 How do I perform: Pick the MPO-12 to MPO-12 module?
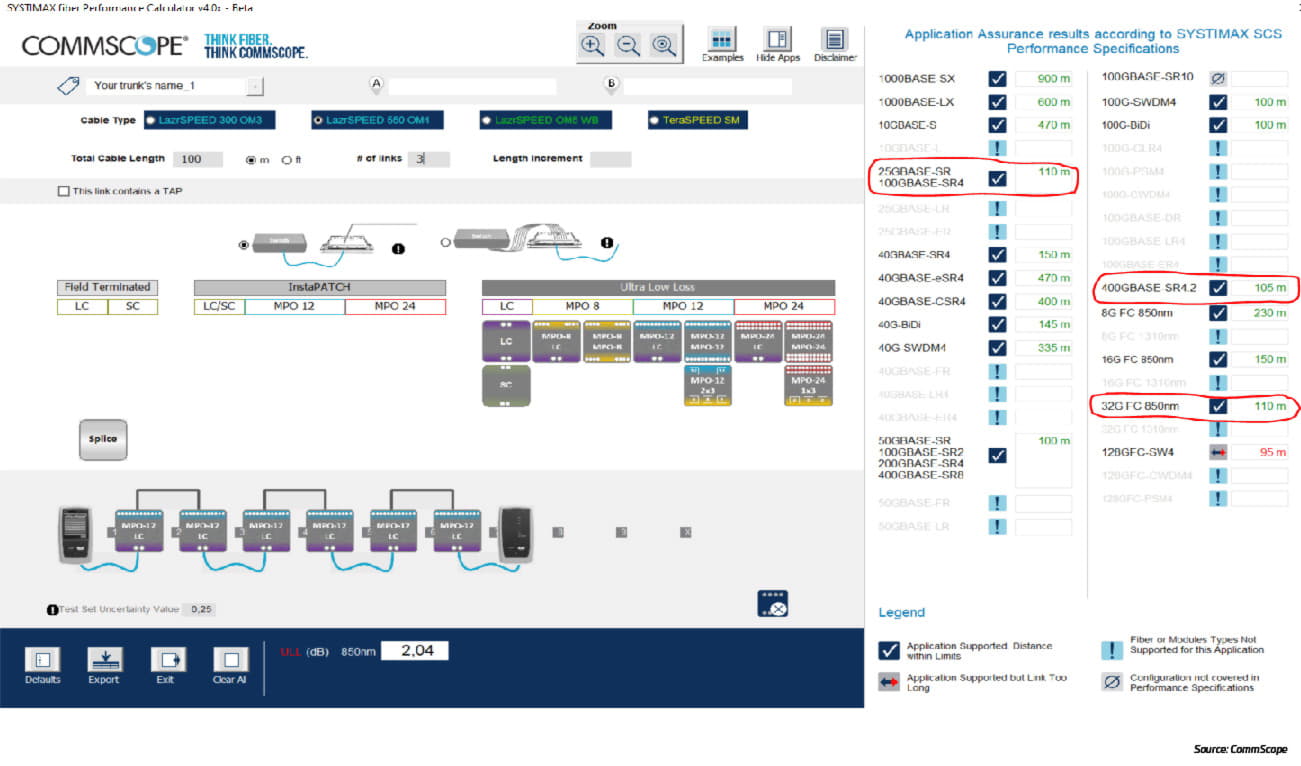coord(708,341)
